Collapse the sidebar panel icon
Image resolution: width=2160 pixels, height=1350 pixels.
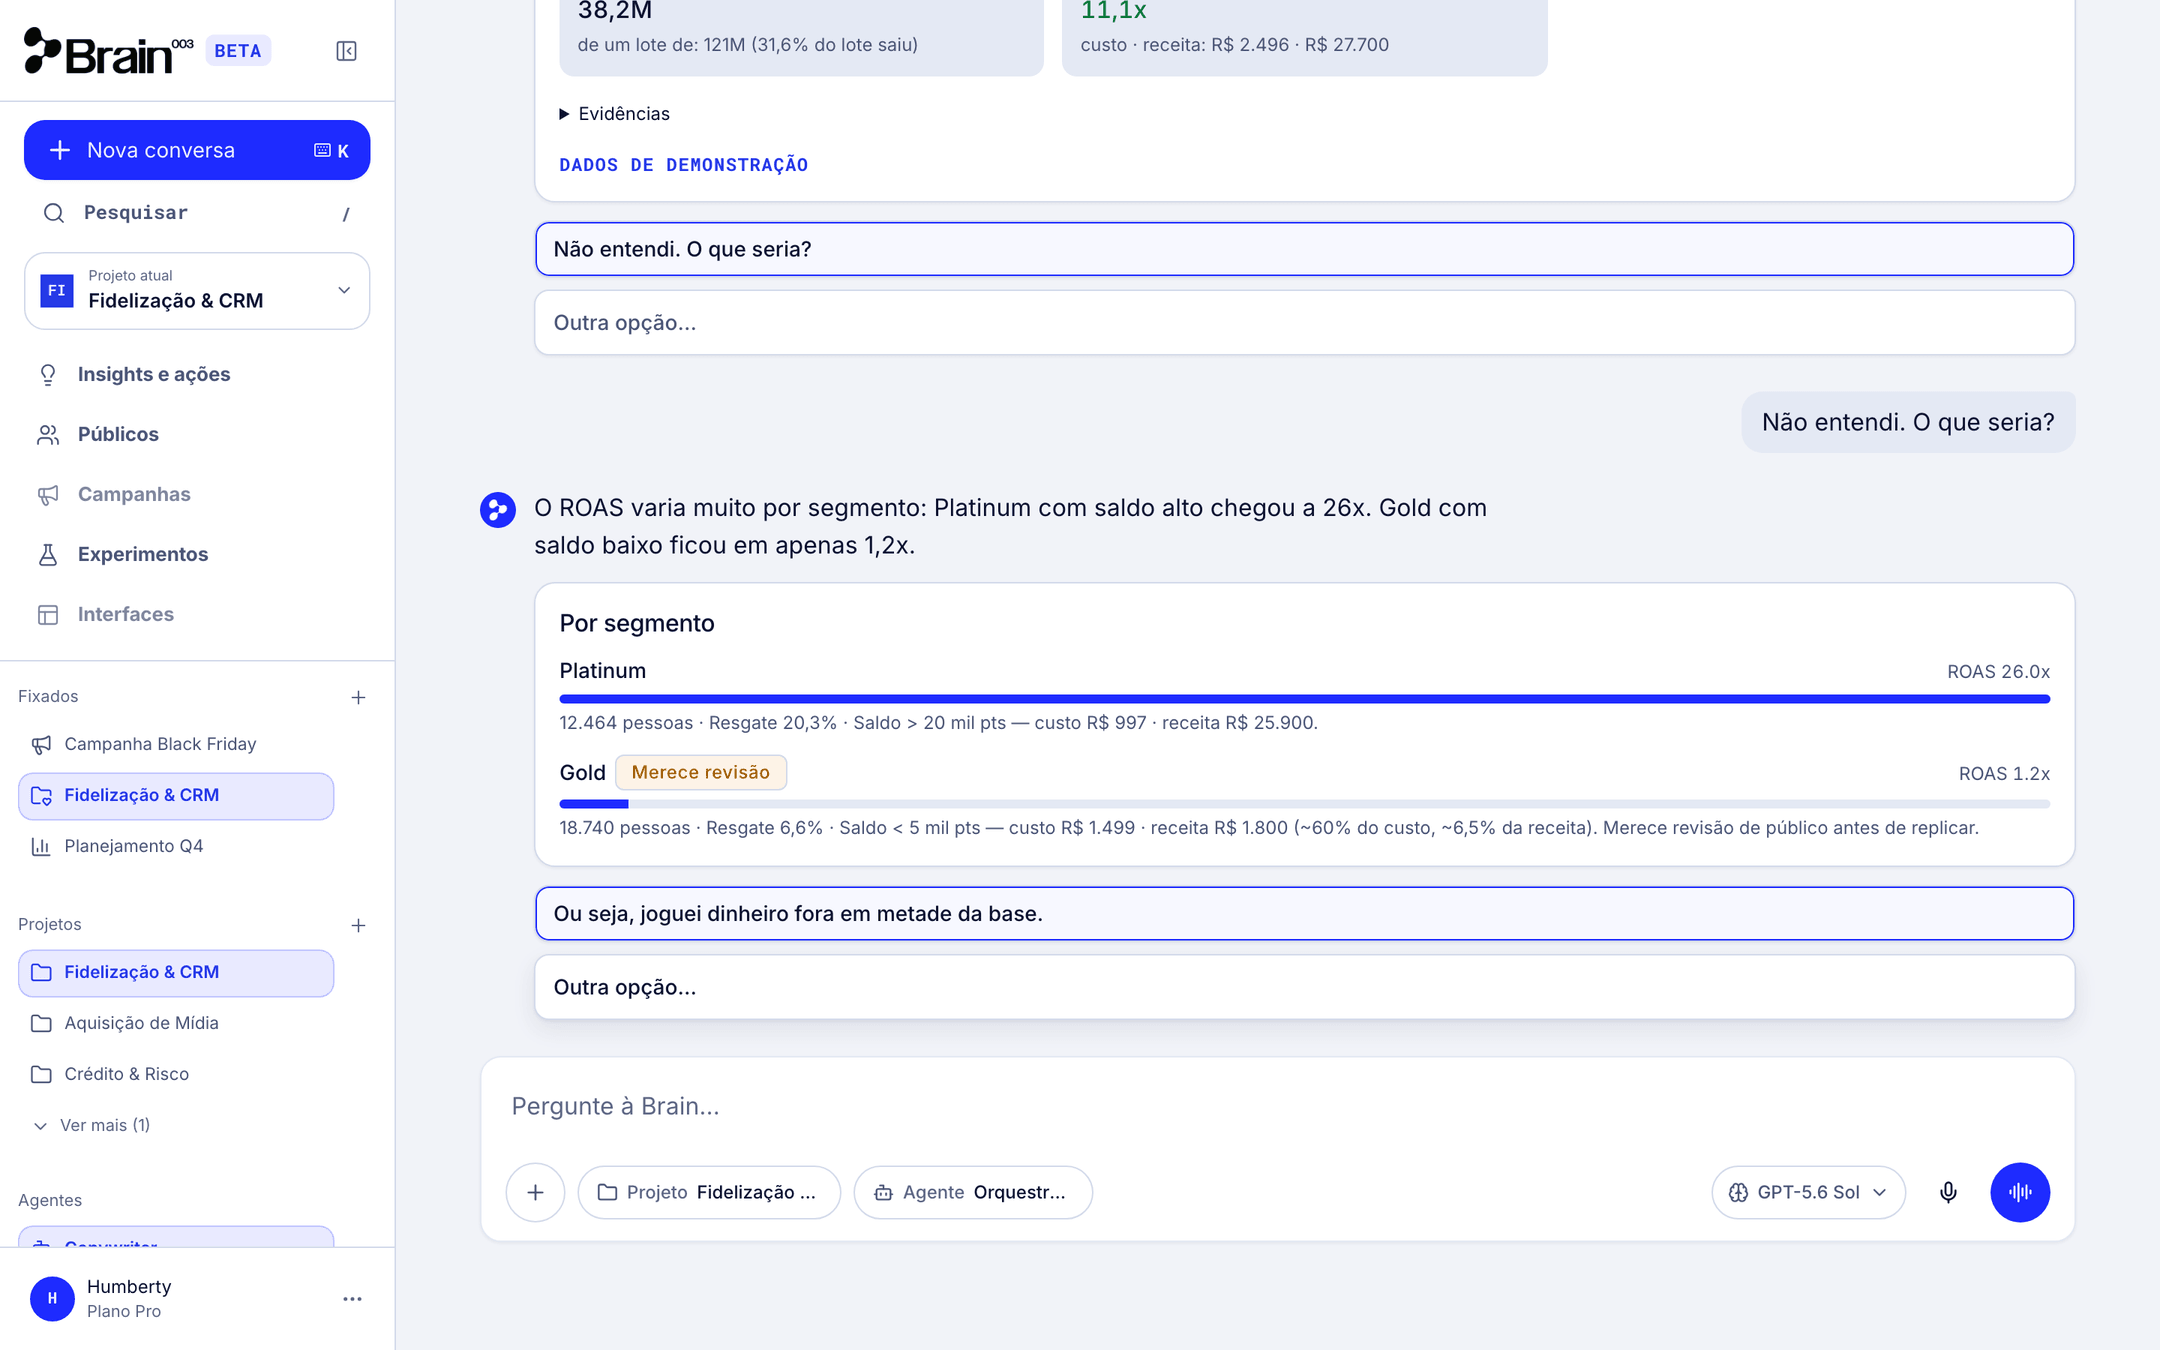click(346, 51)
